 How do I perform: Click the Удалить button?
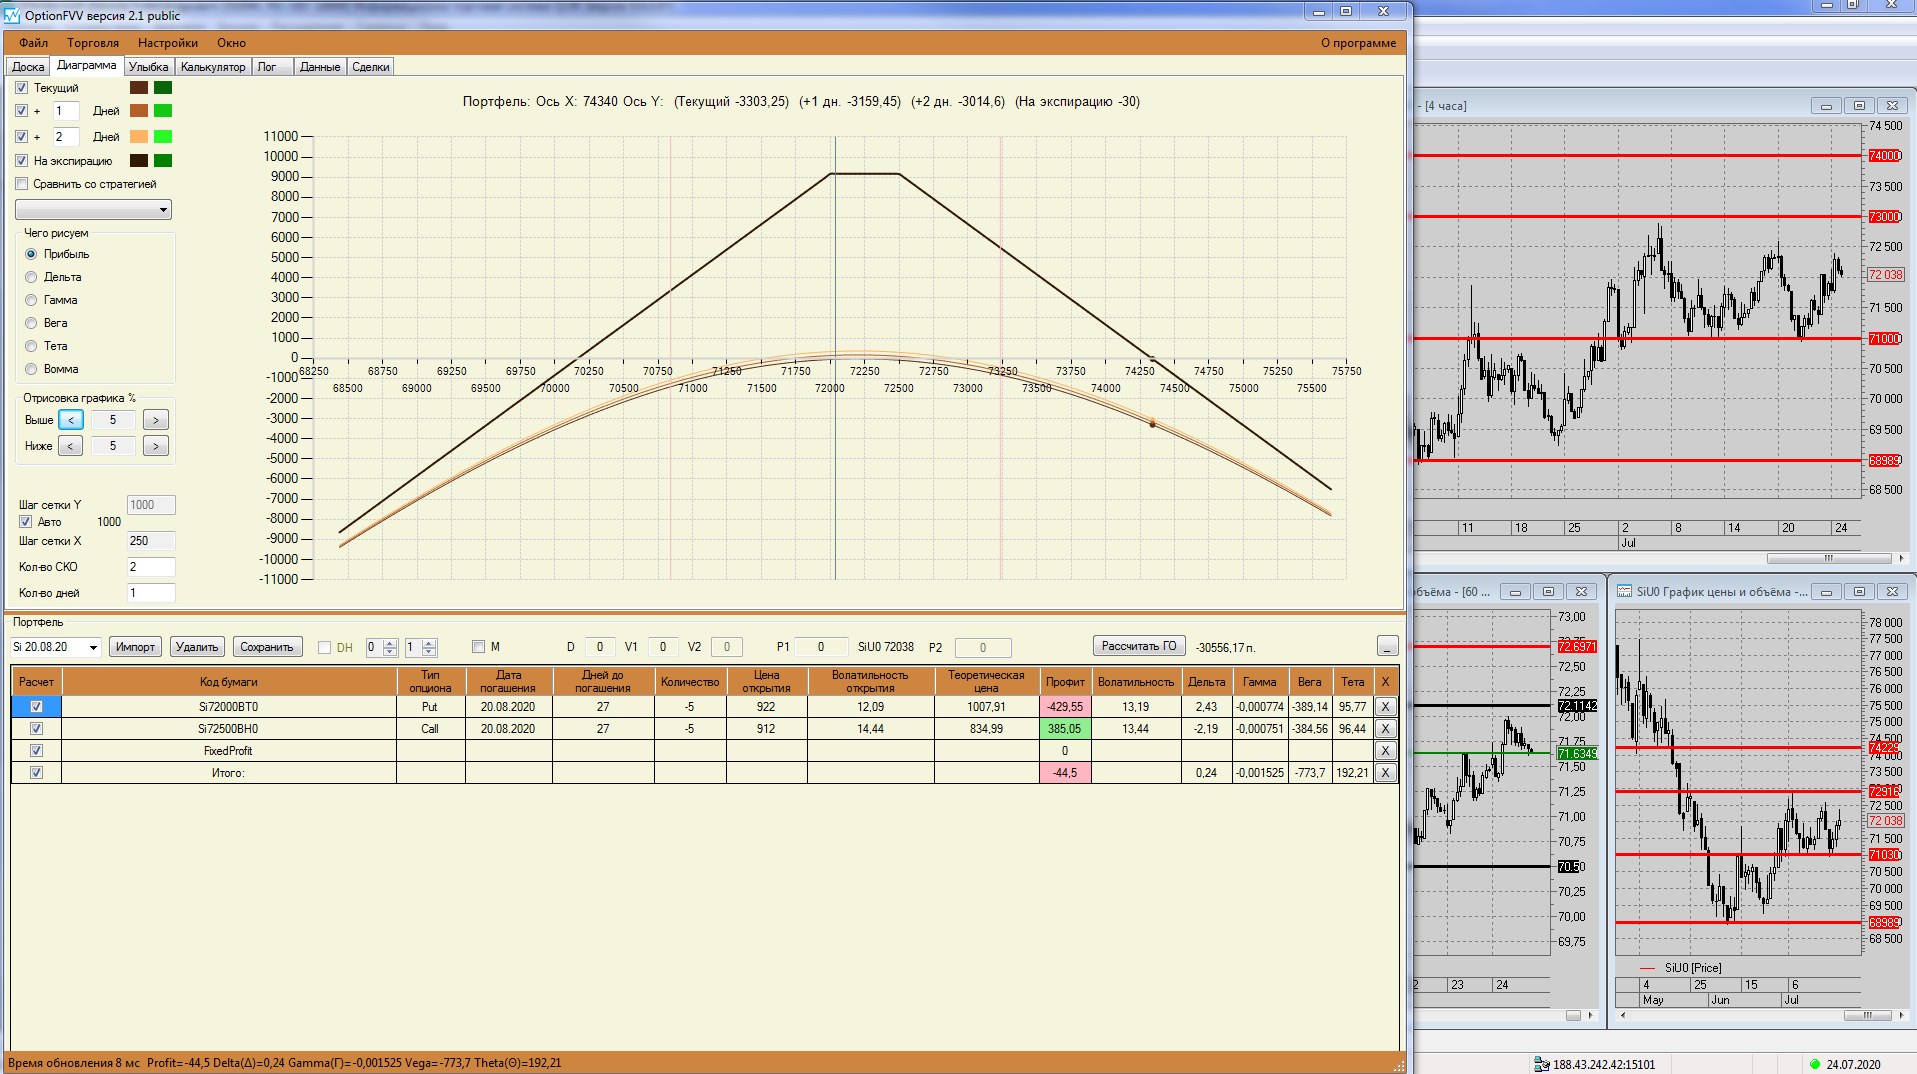pos(197,647)
